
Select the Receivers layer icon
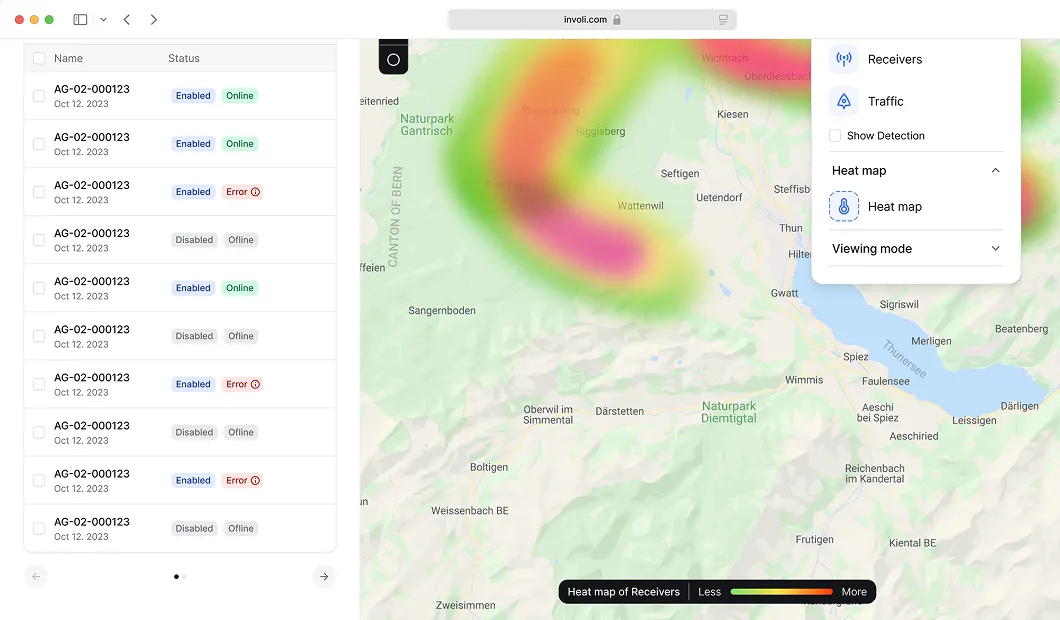[x=843, y=59]
